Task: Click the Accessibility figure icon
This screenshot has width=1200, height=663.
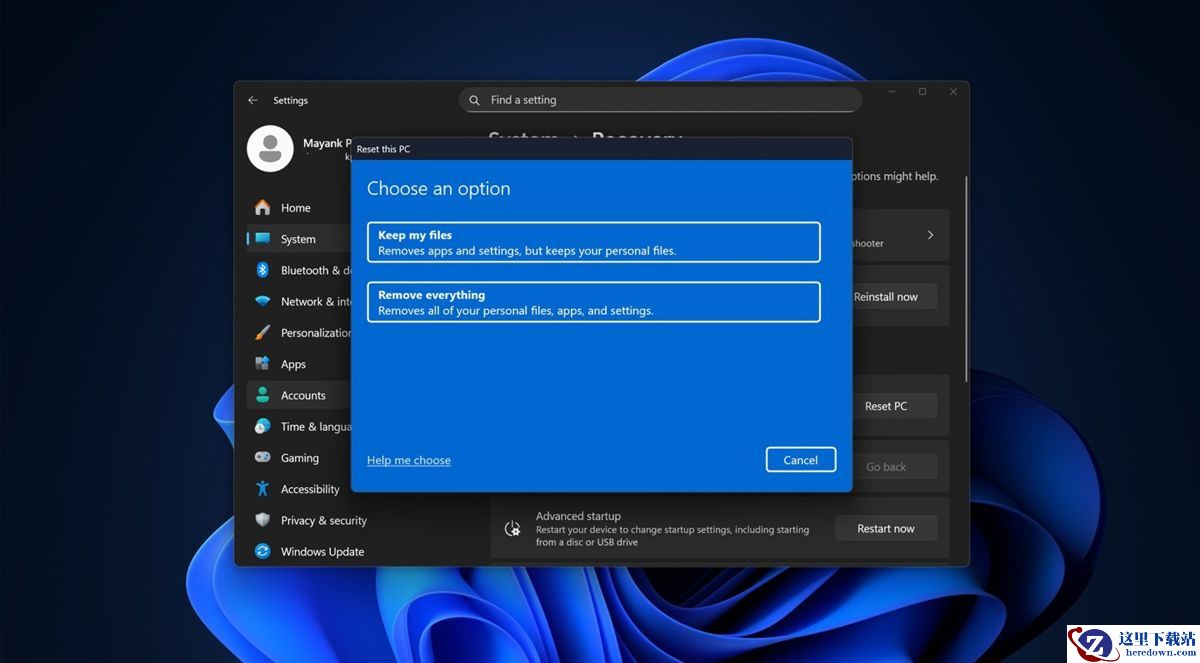Action: (262, 488)
